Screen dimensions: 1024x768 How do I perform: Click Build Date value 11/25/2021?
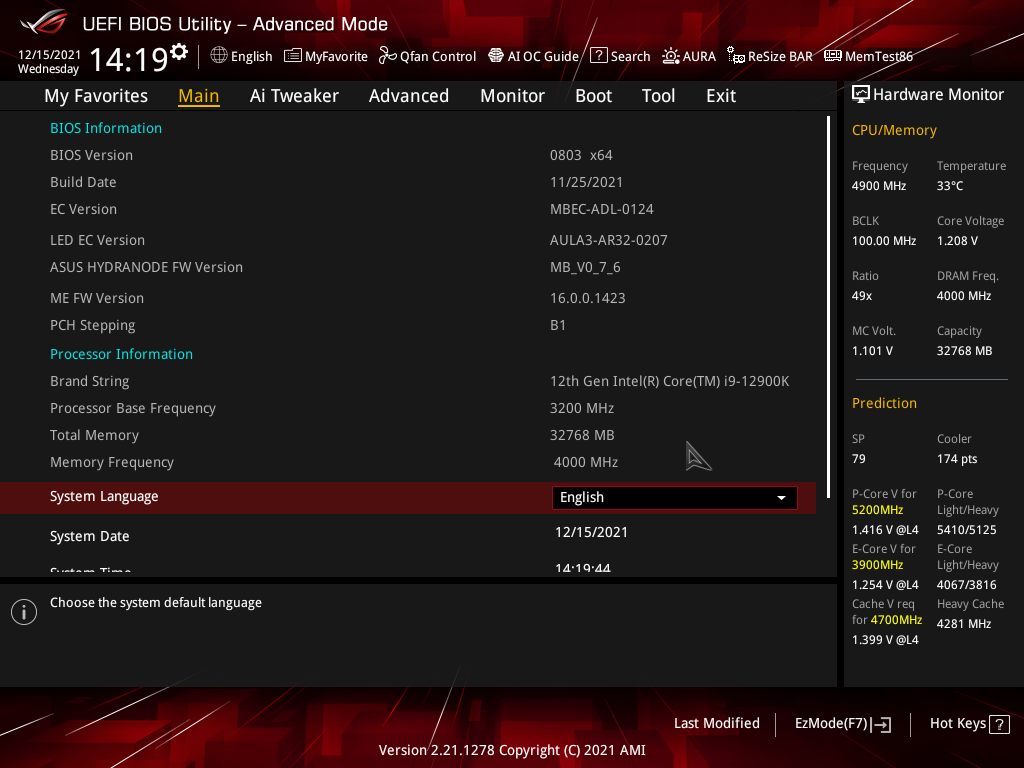(x=586, y=182)
